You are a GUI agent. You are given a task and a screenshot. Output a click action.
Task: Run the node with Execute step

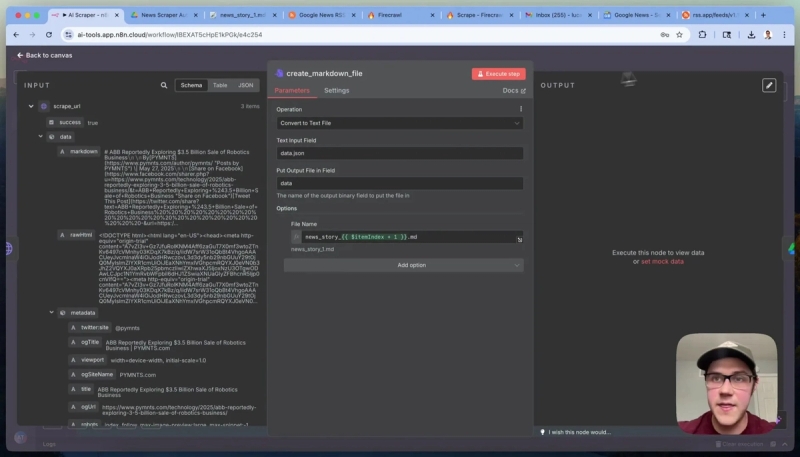498,74
